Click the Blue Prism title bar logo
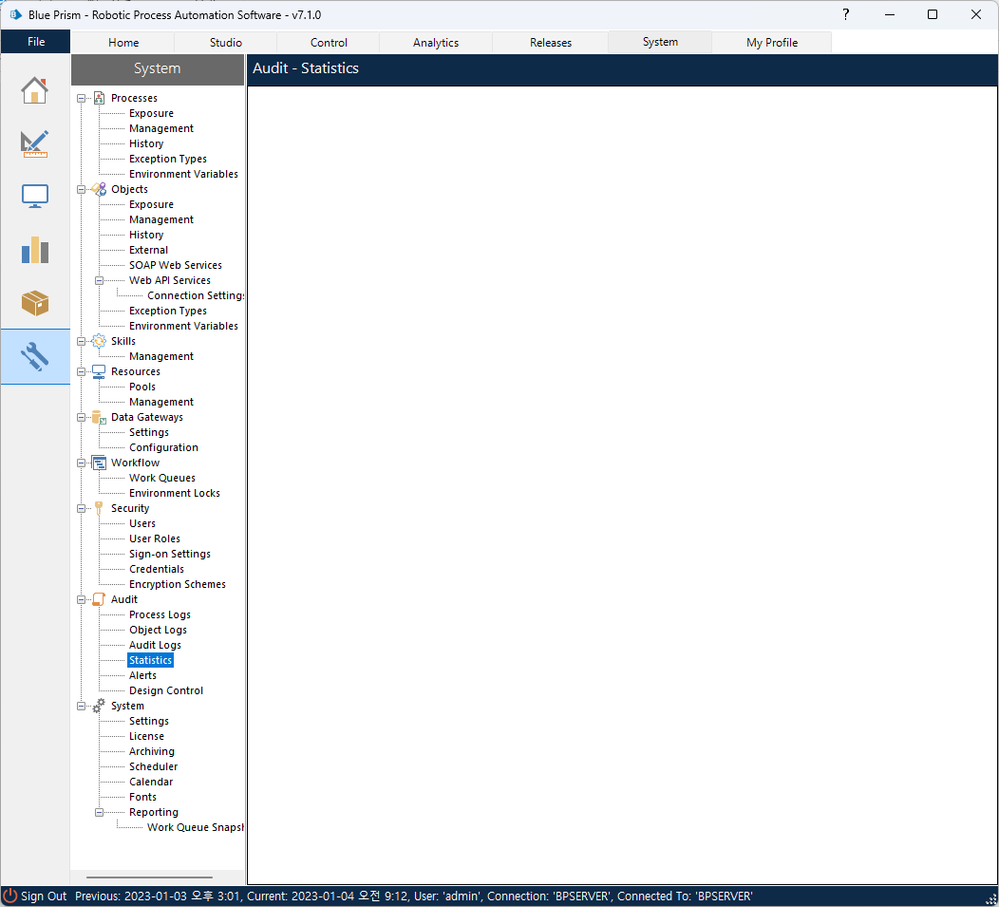This screenshot has height=907, width=999. tap(15, 15)
